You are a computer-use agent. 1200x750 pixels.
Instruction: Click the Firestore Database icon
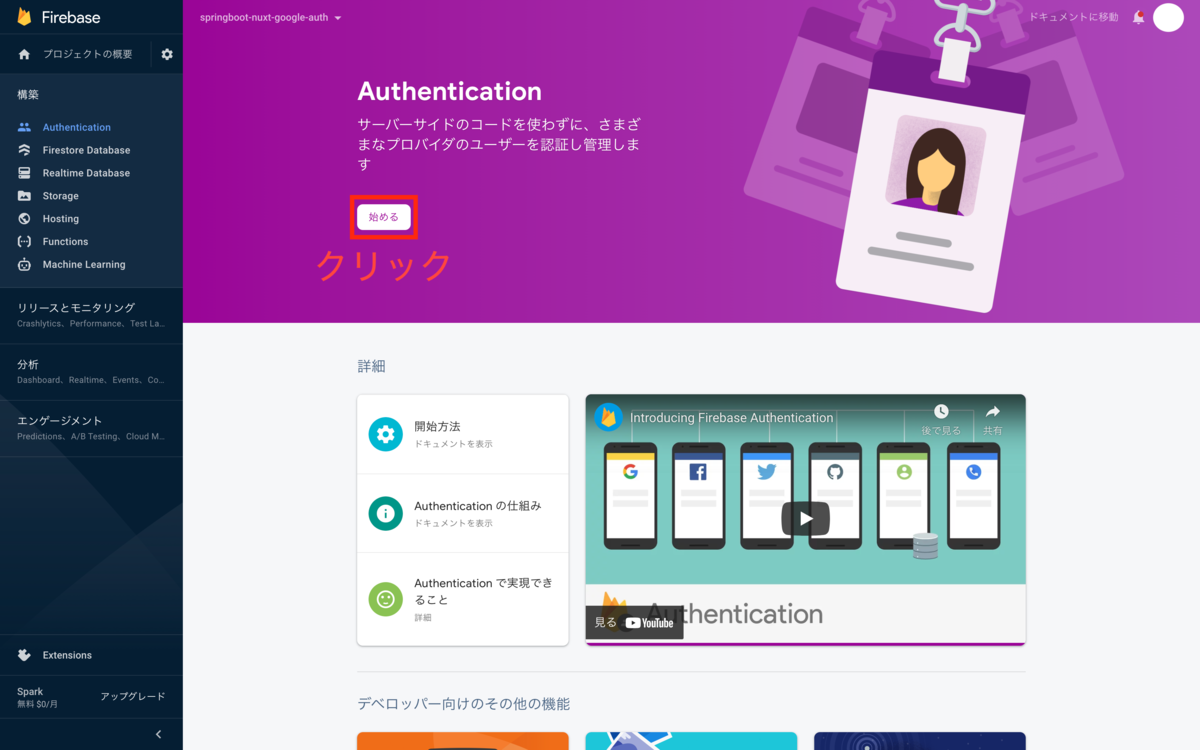[24, 150]
